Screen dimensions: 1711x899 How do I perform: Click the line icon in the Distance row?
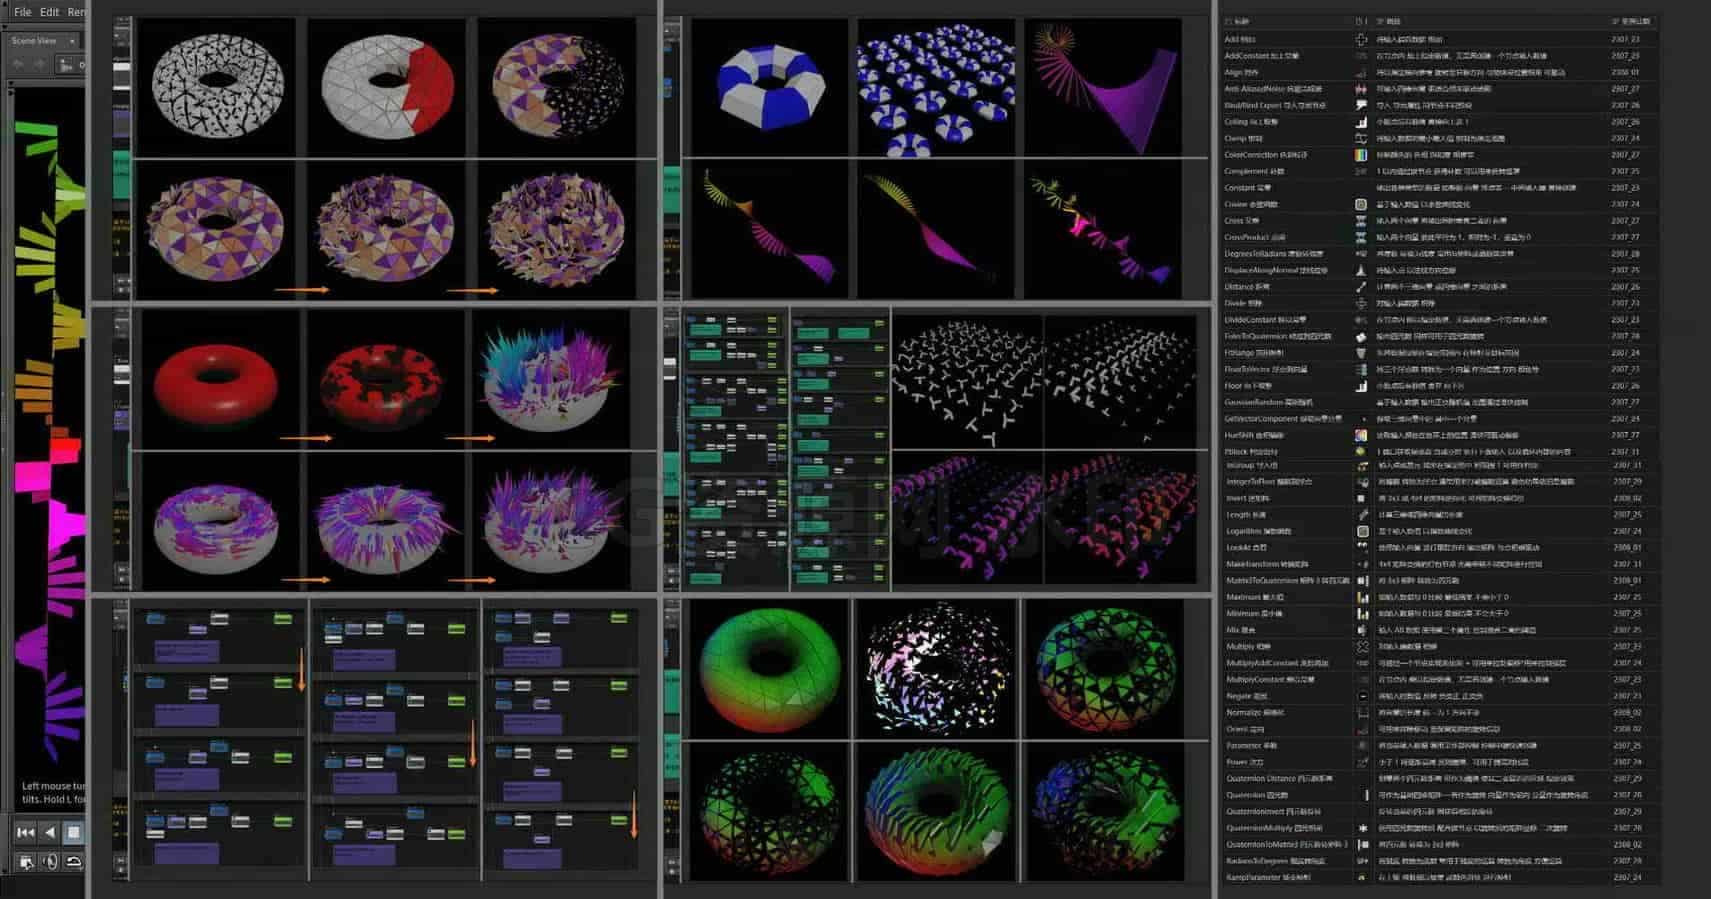[1361, 287]
